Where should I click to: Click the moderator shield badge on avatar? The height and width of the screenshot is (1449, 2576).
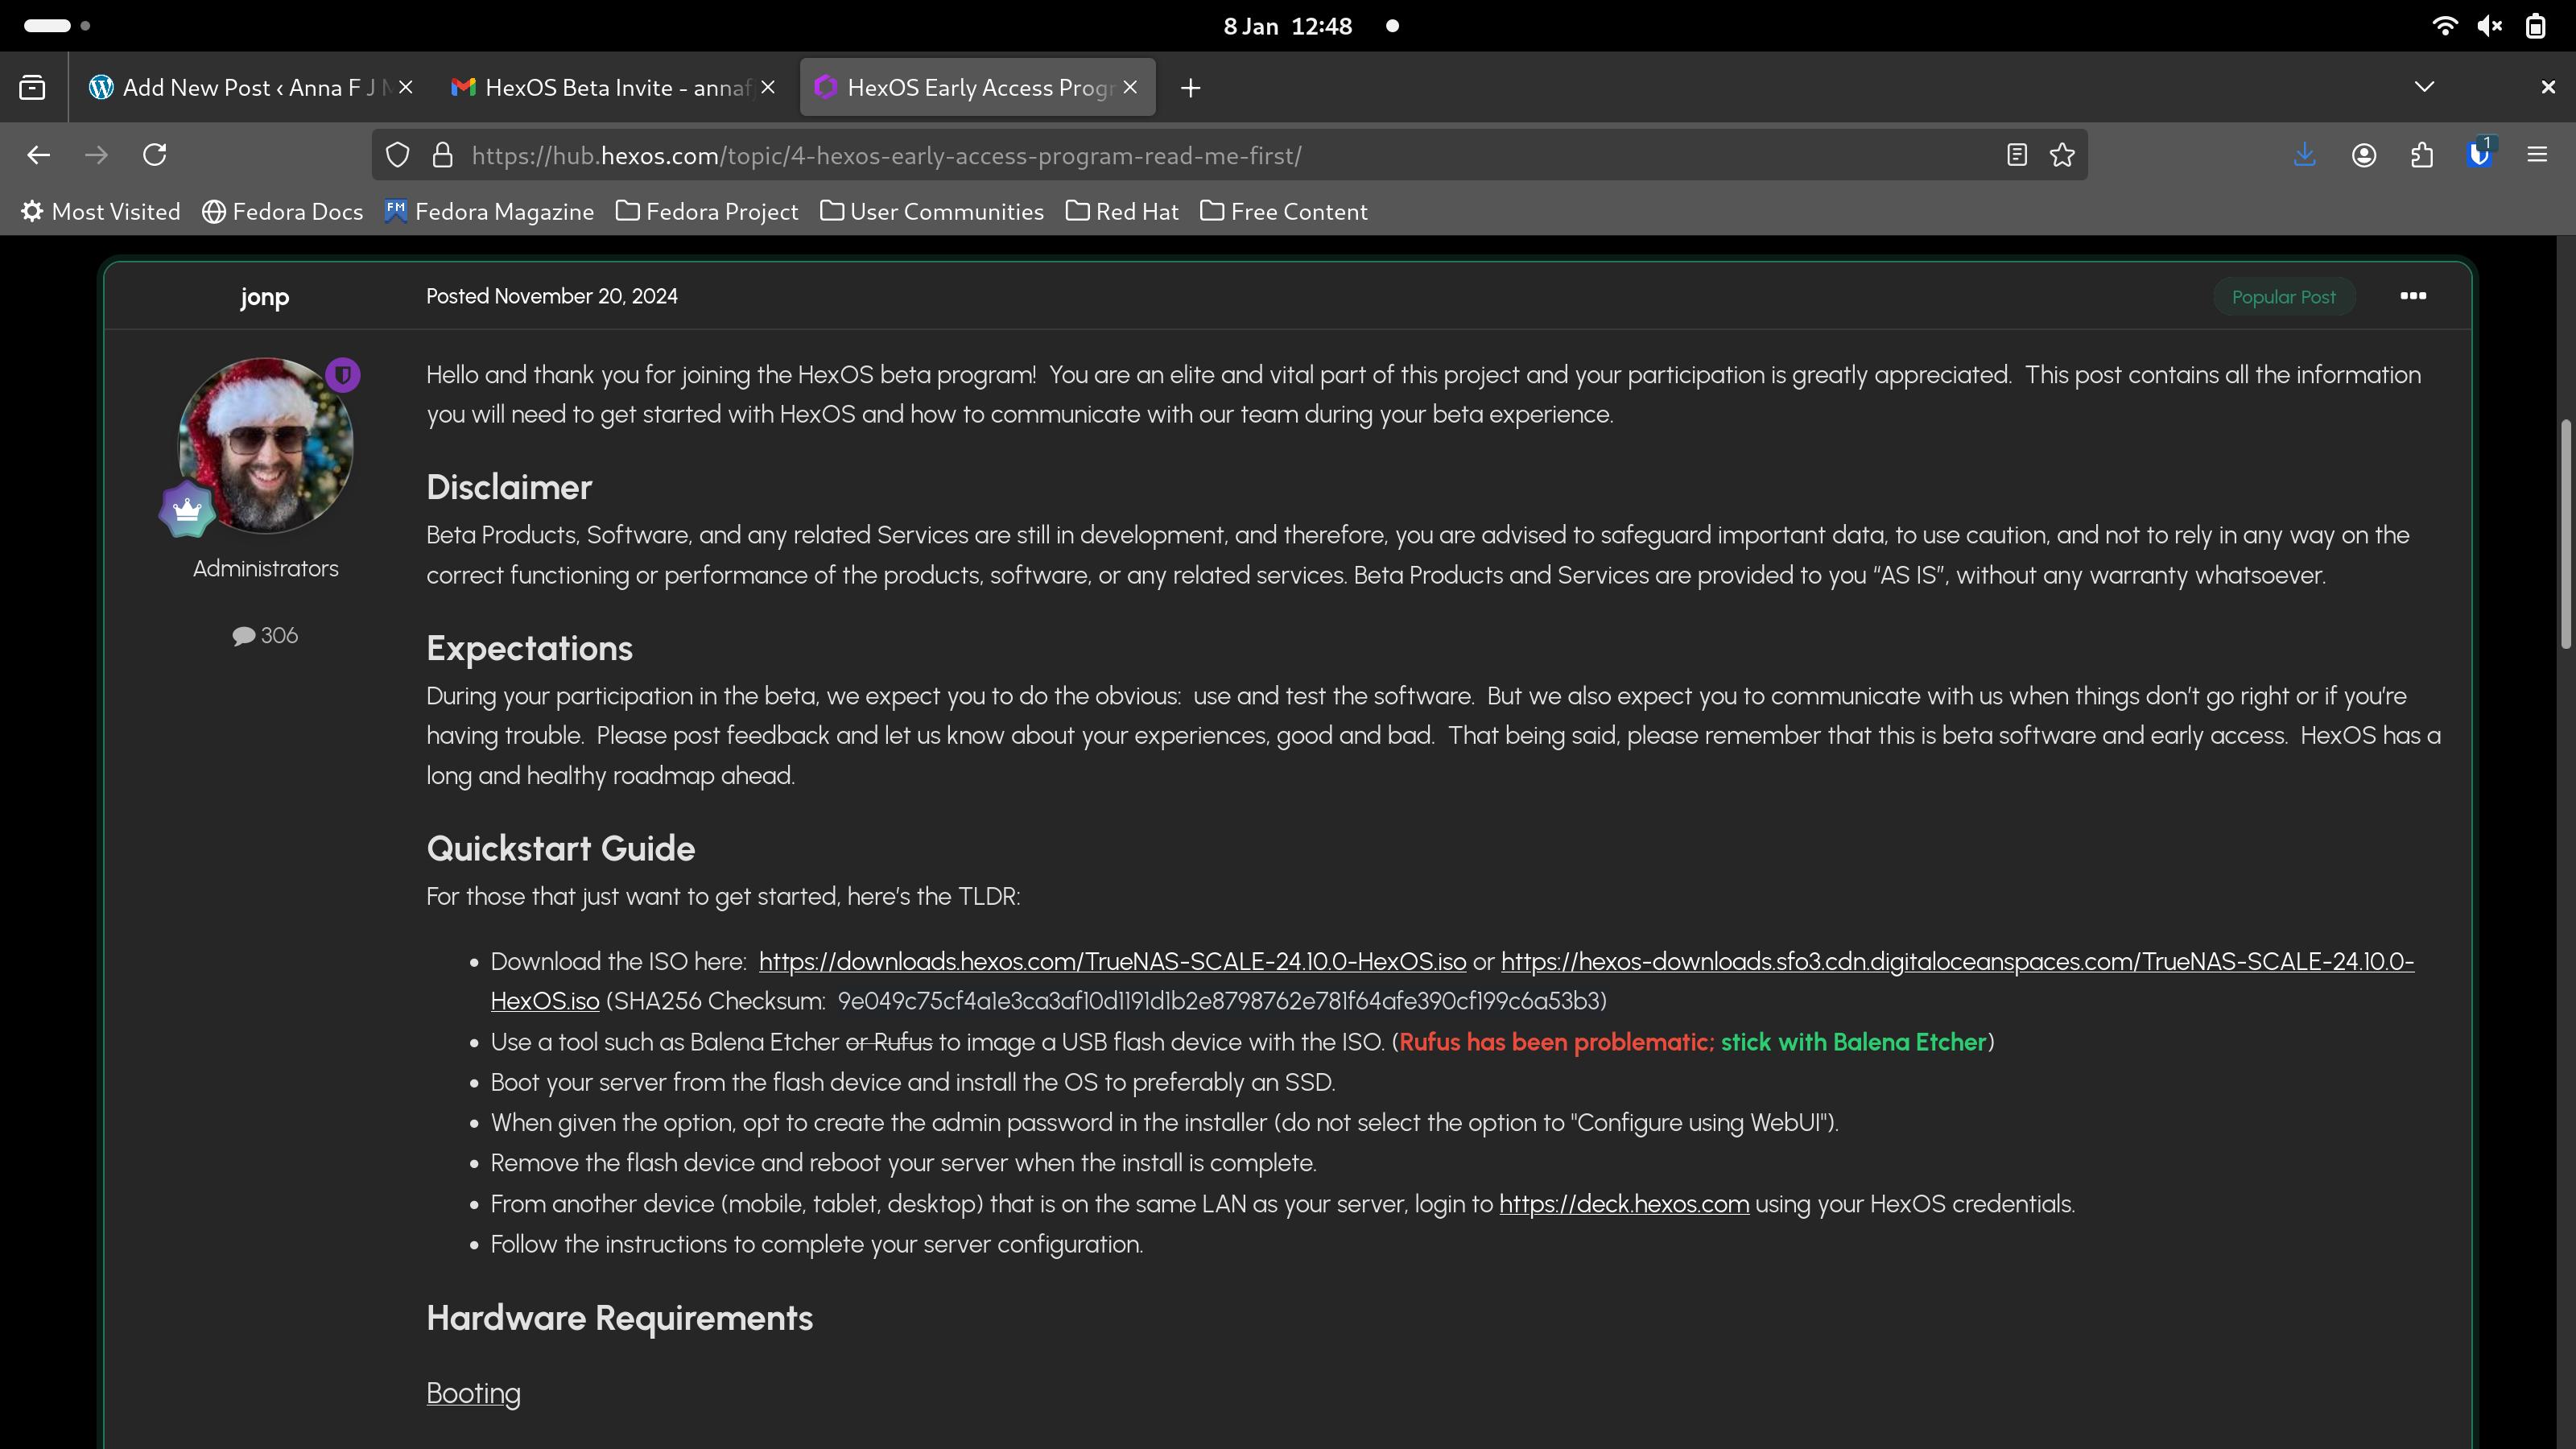(x=343, y=375)
